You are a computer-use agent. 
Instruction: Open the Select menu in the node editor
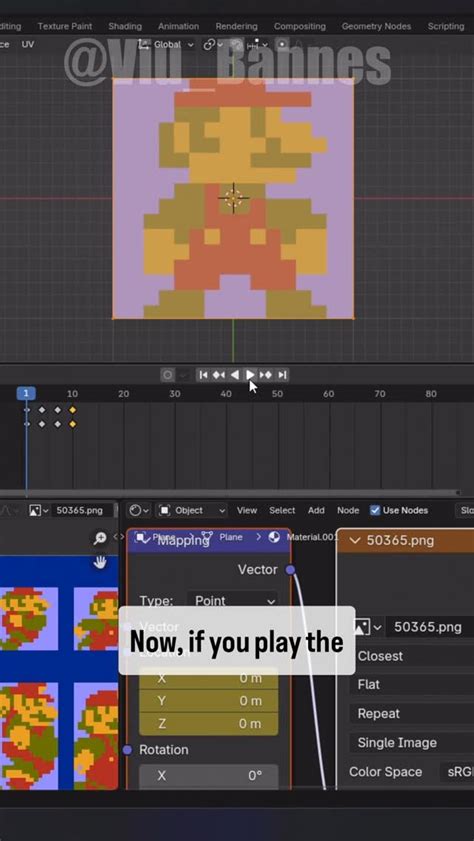pyautogui.click(x=282, y=511)
